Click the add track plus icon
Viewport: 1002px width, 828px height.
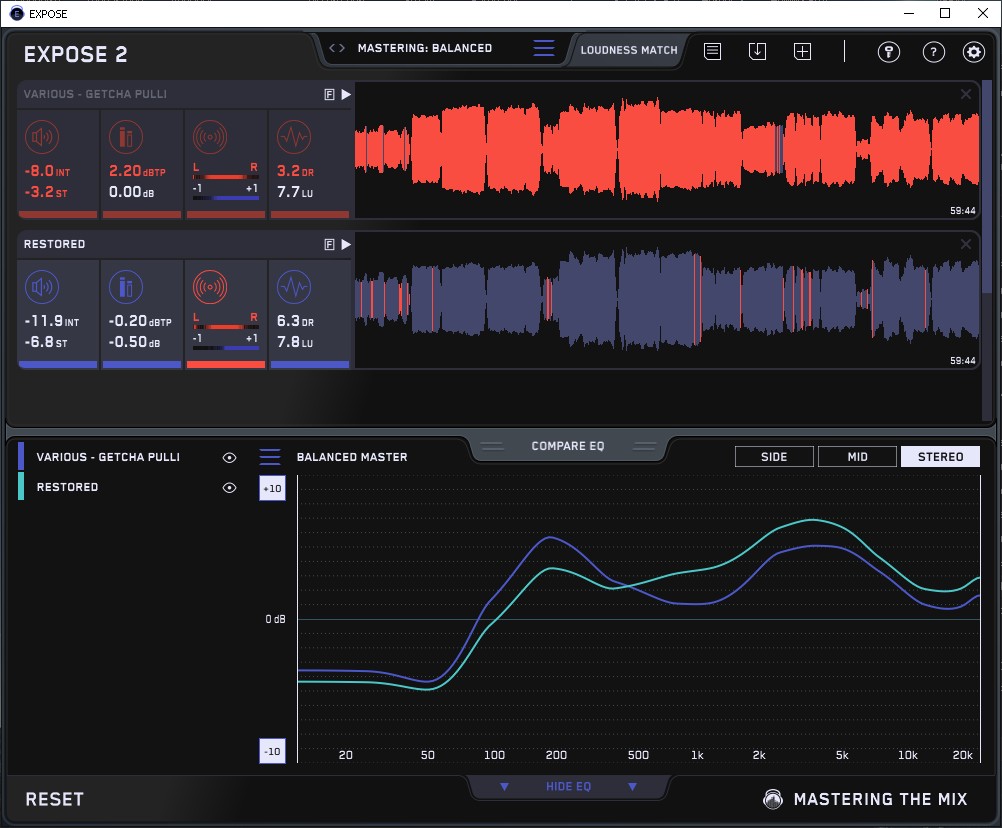[803, 52]
